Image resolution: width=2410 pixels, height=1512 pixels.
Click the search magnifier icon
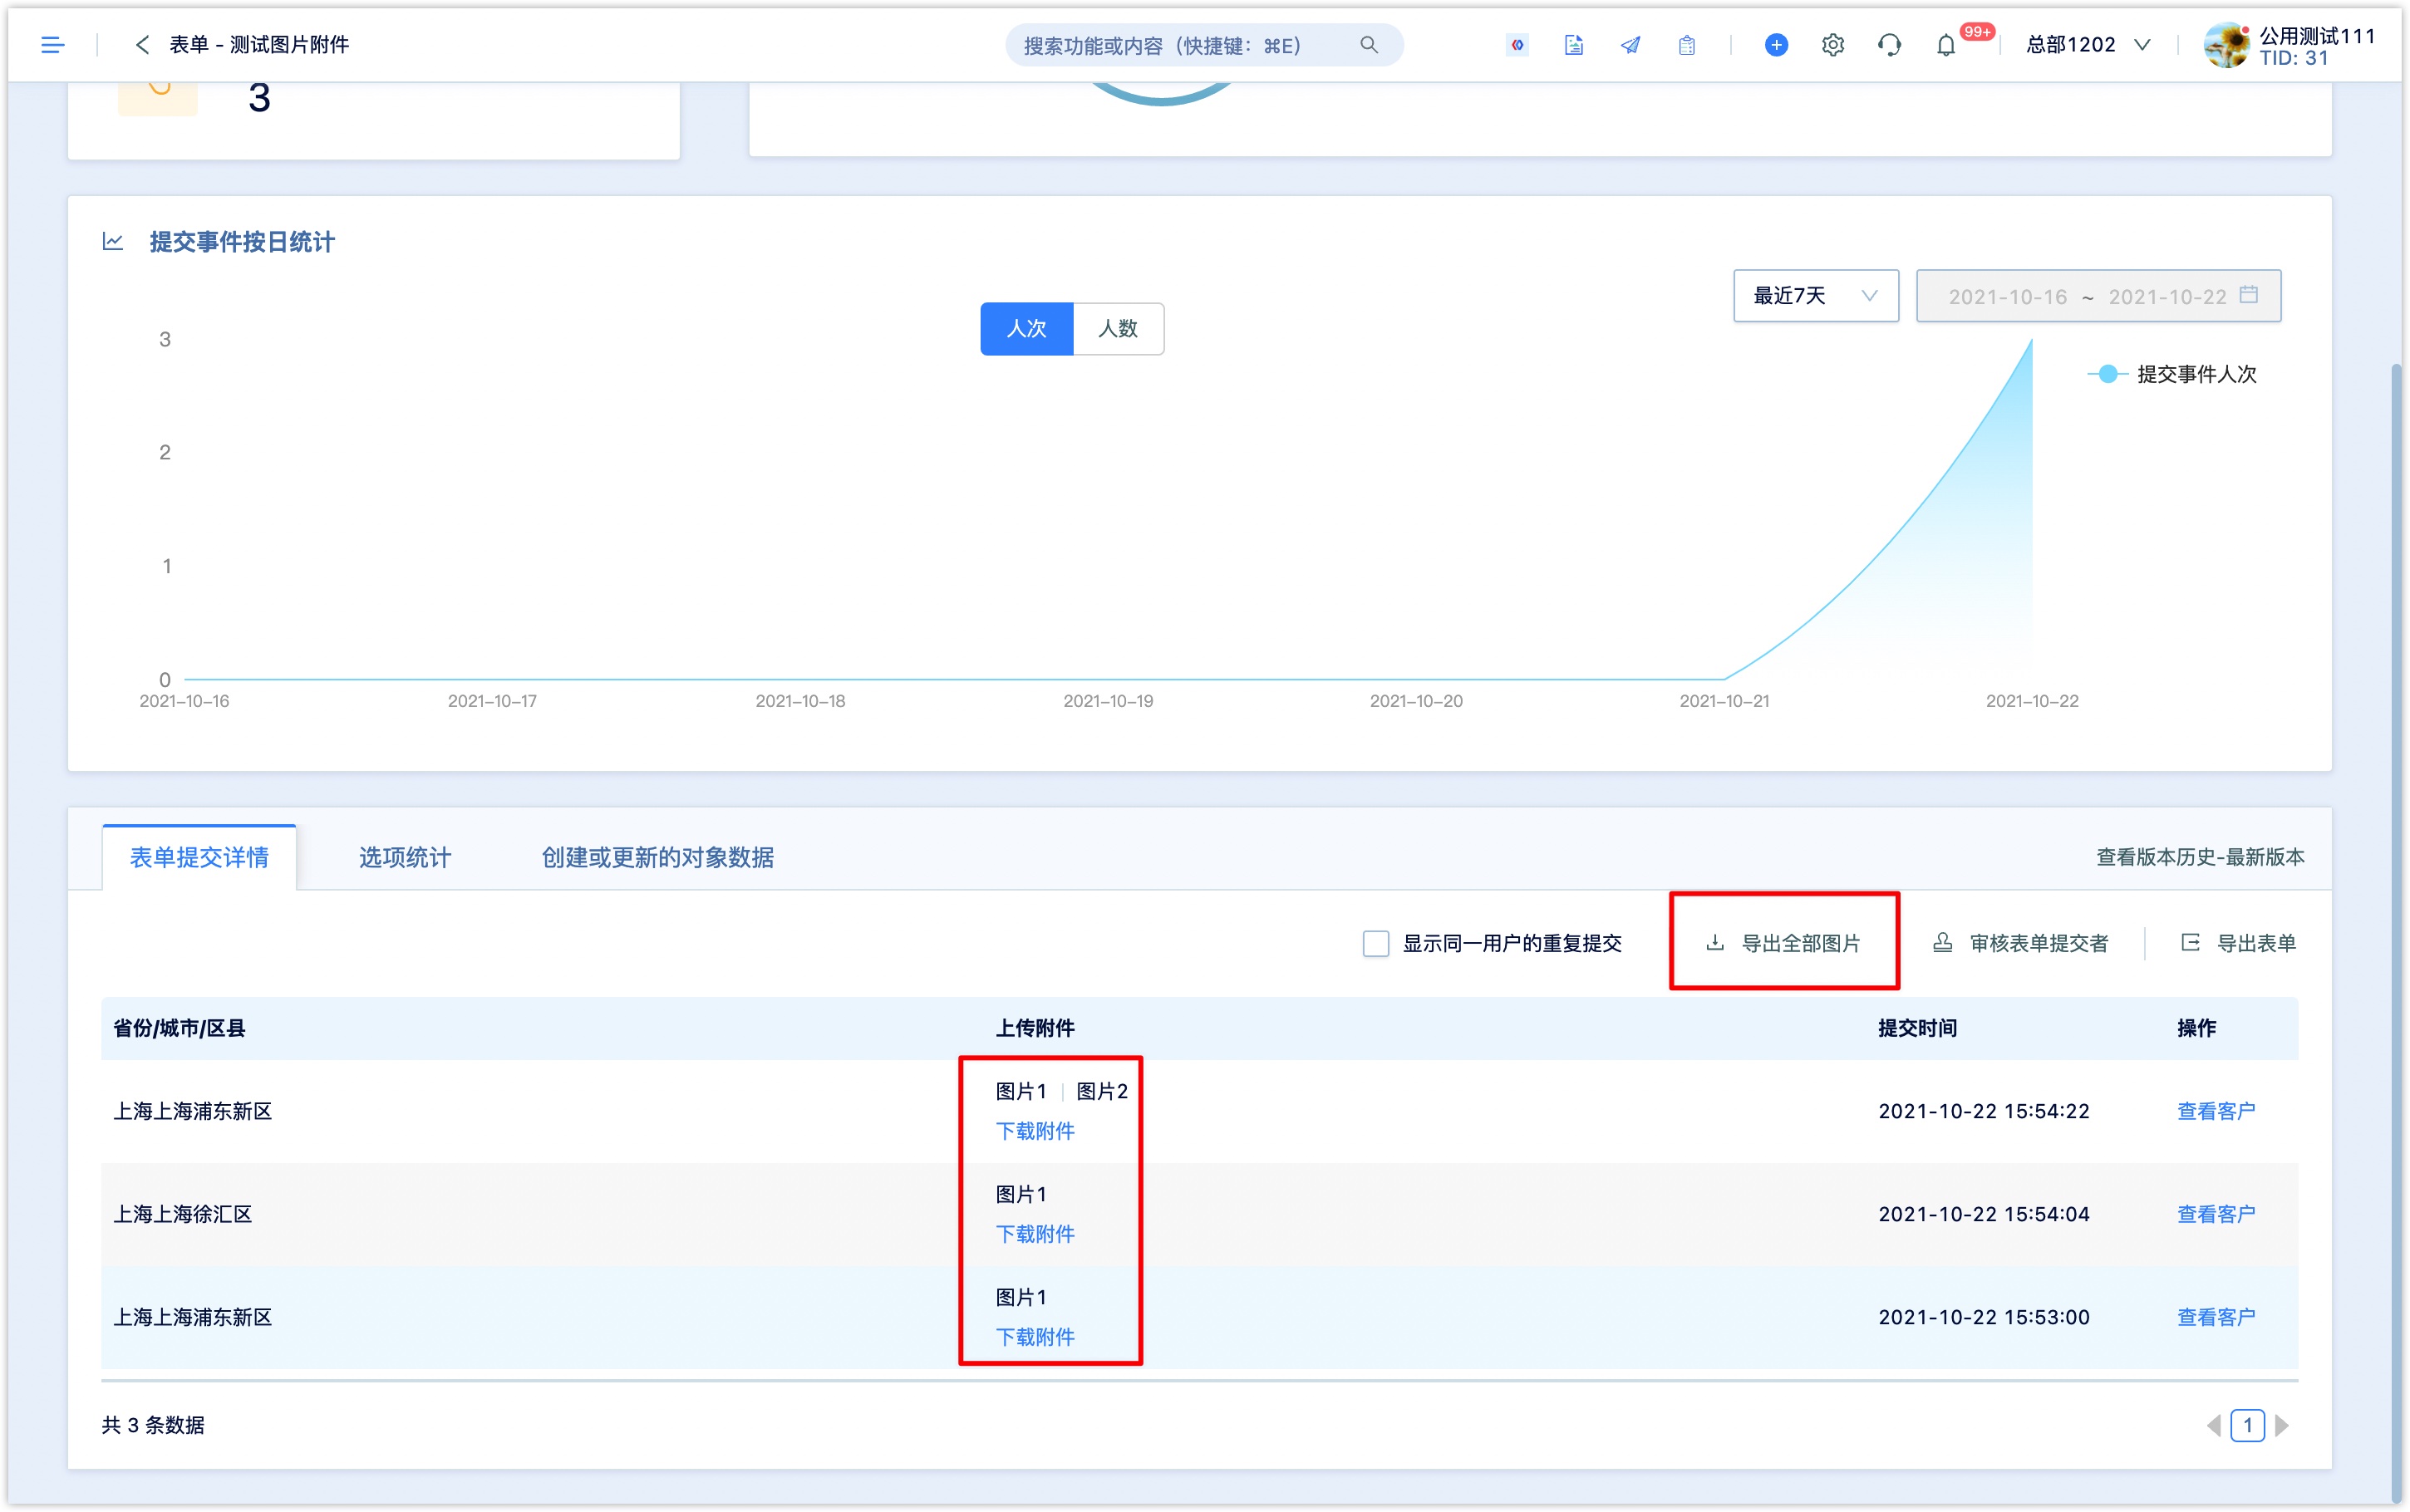pos(1368,45)
